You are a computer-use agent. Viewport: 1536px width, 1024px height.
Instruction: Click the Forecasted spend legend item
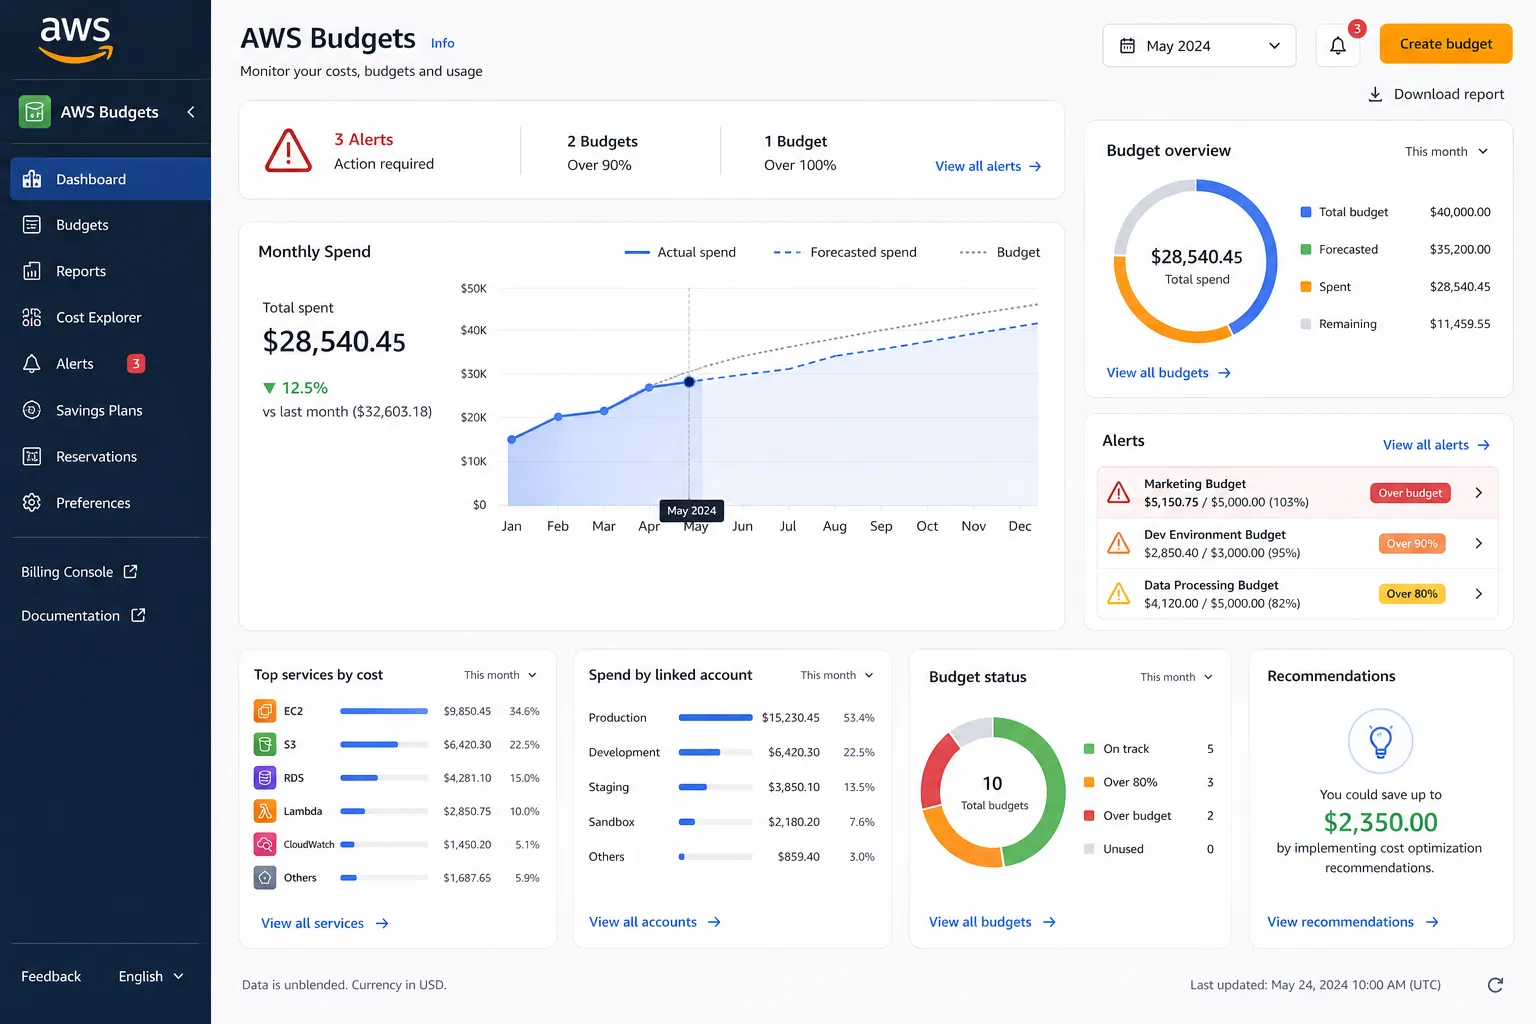click(x=845, y=252)
